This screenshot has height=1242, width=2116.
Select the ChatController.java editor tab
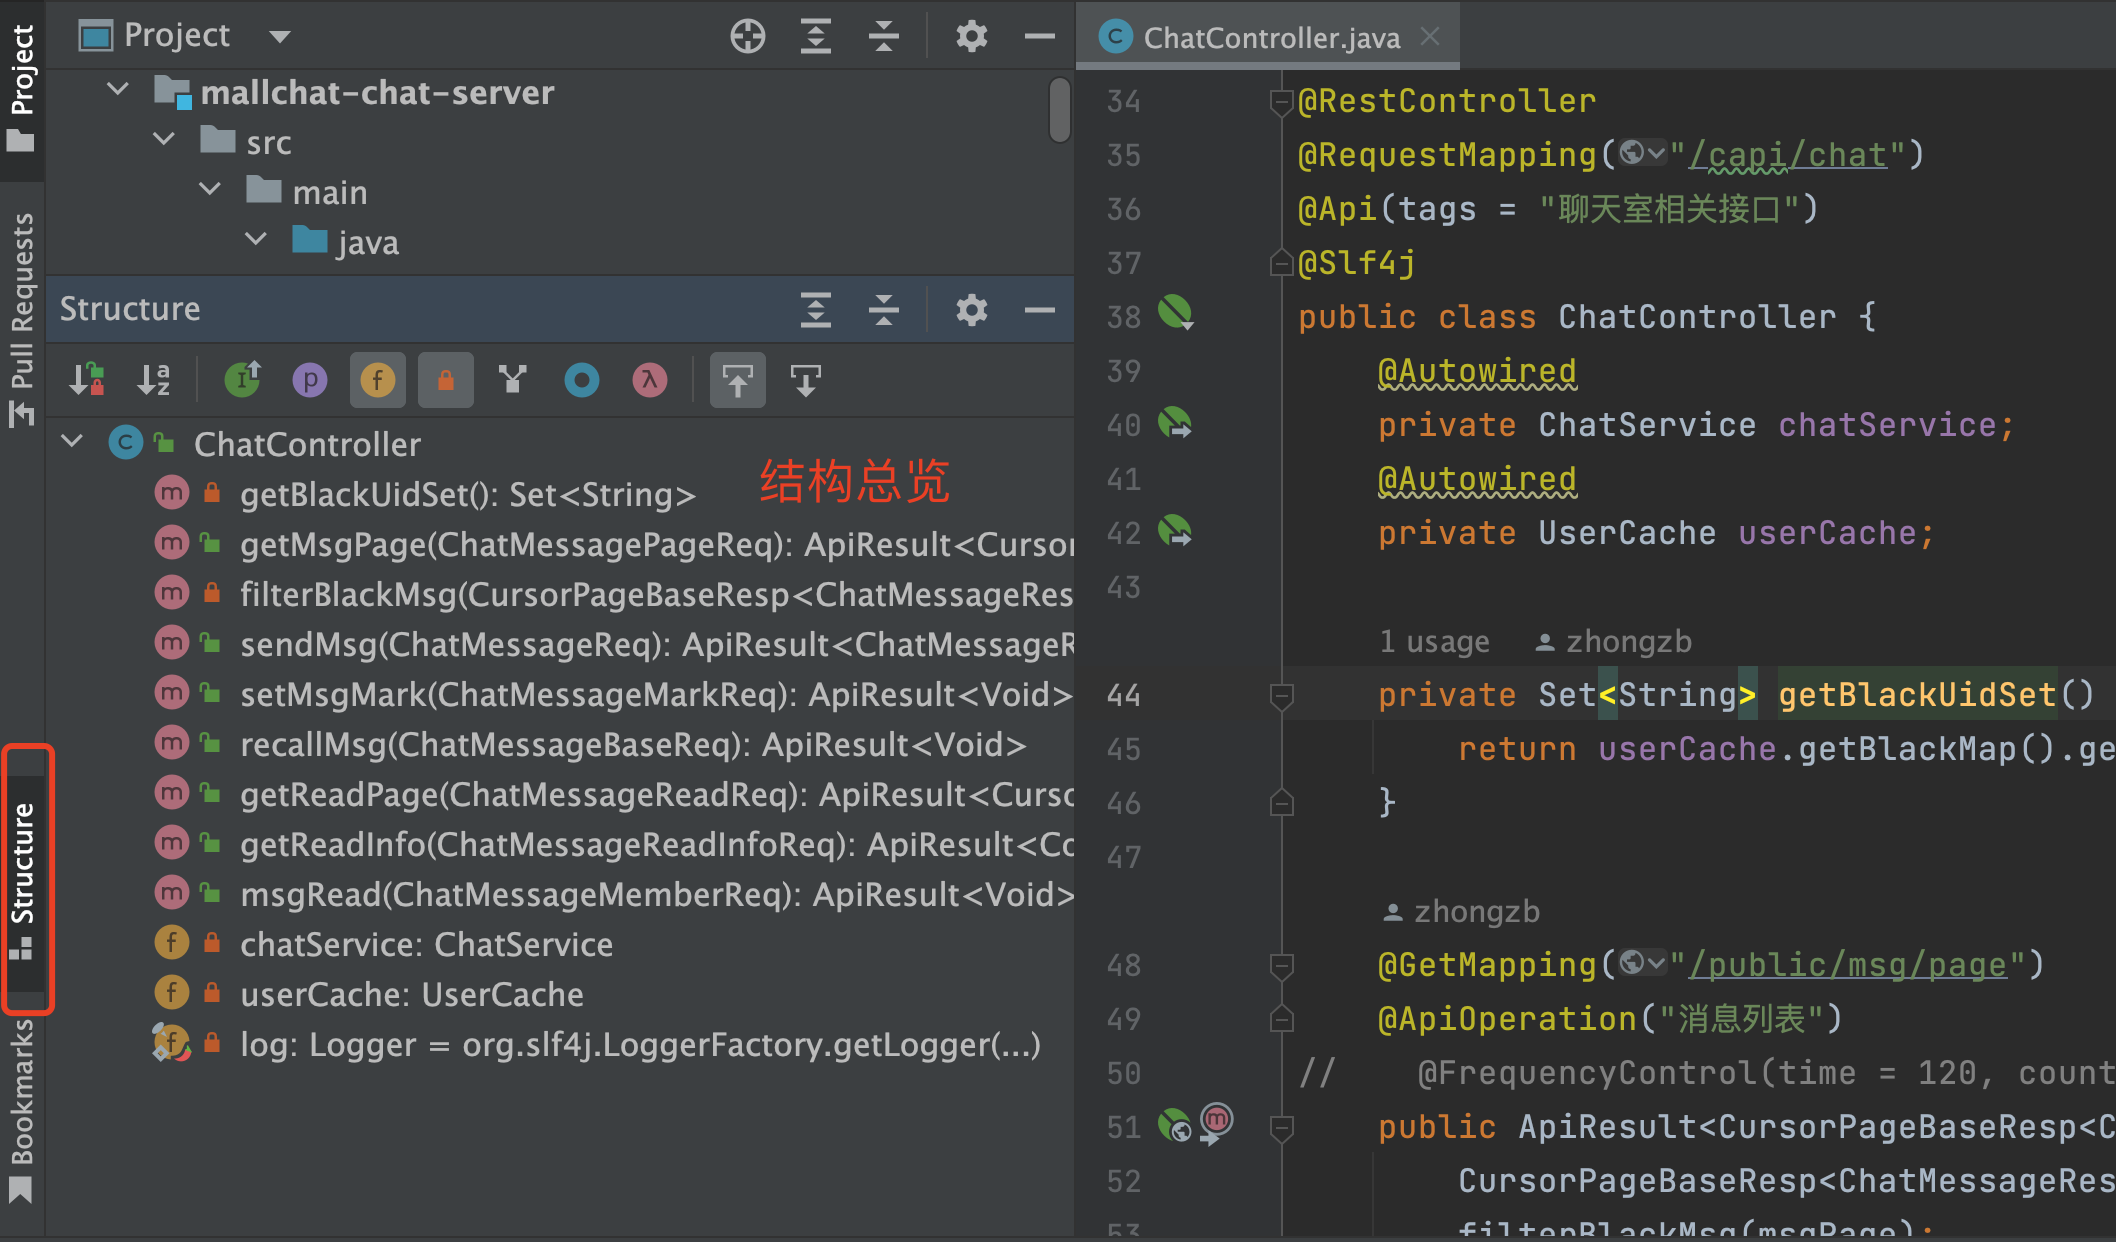point(1270,38)
